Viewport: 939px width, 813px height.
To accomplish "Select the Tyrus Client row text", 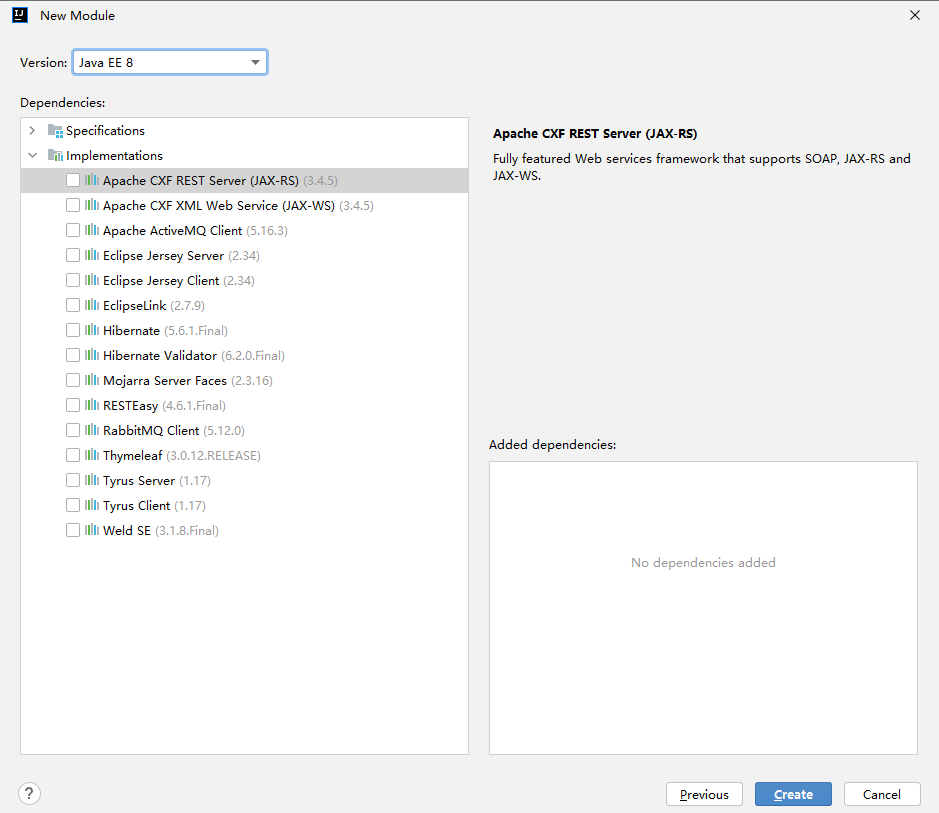I will (x=155, y=506).
